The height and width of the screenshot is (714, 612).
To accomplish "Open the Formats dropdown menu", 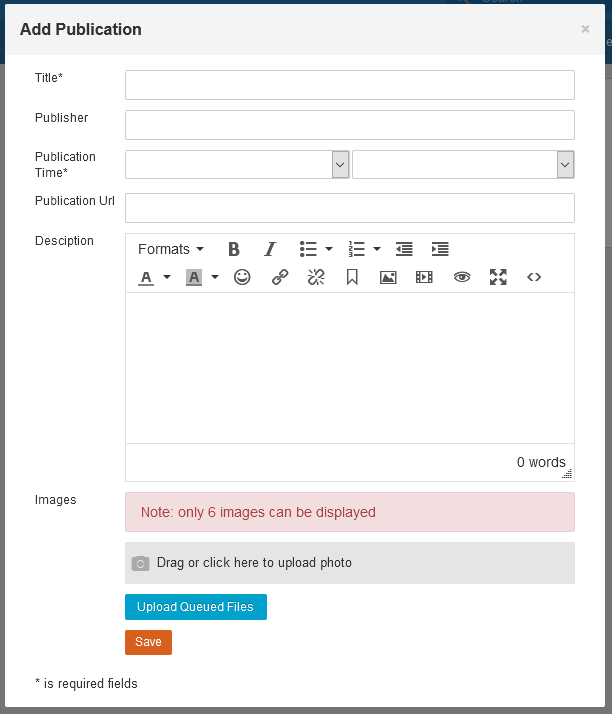I will point(170,249).
